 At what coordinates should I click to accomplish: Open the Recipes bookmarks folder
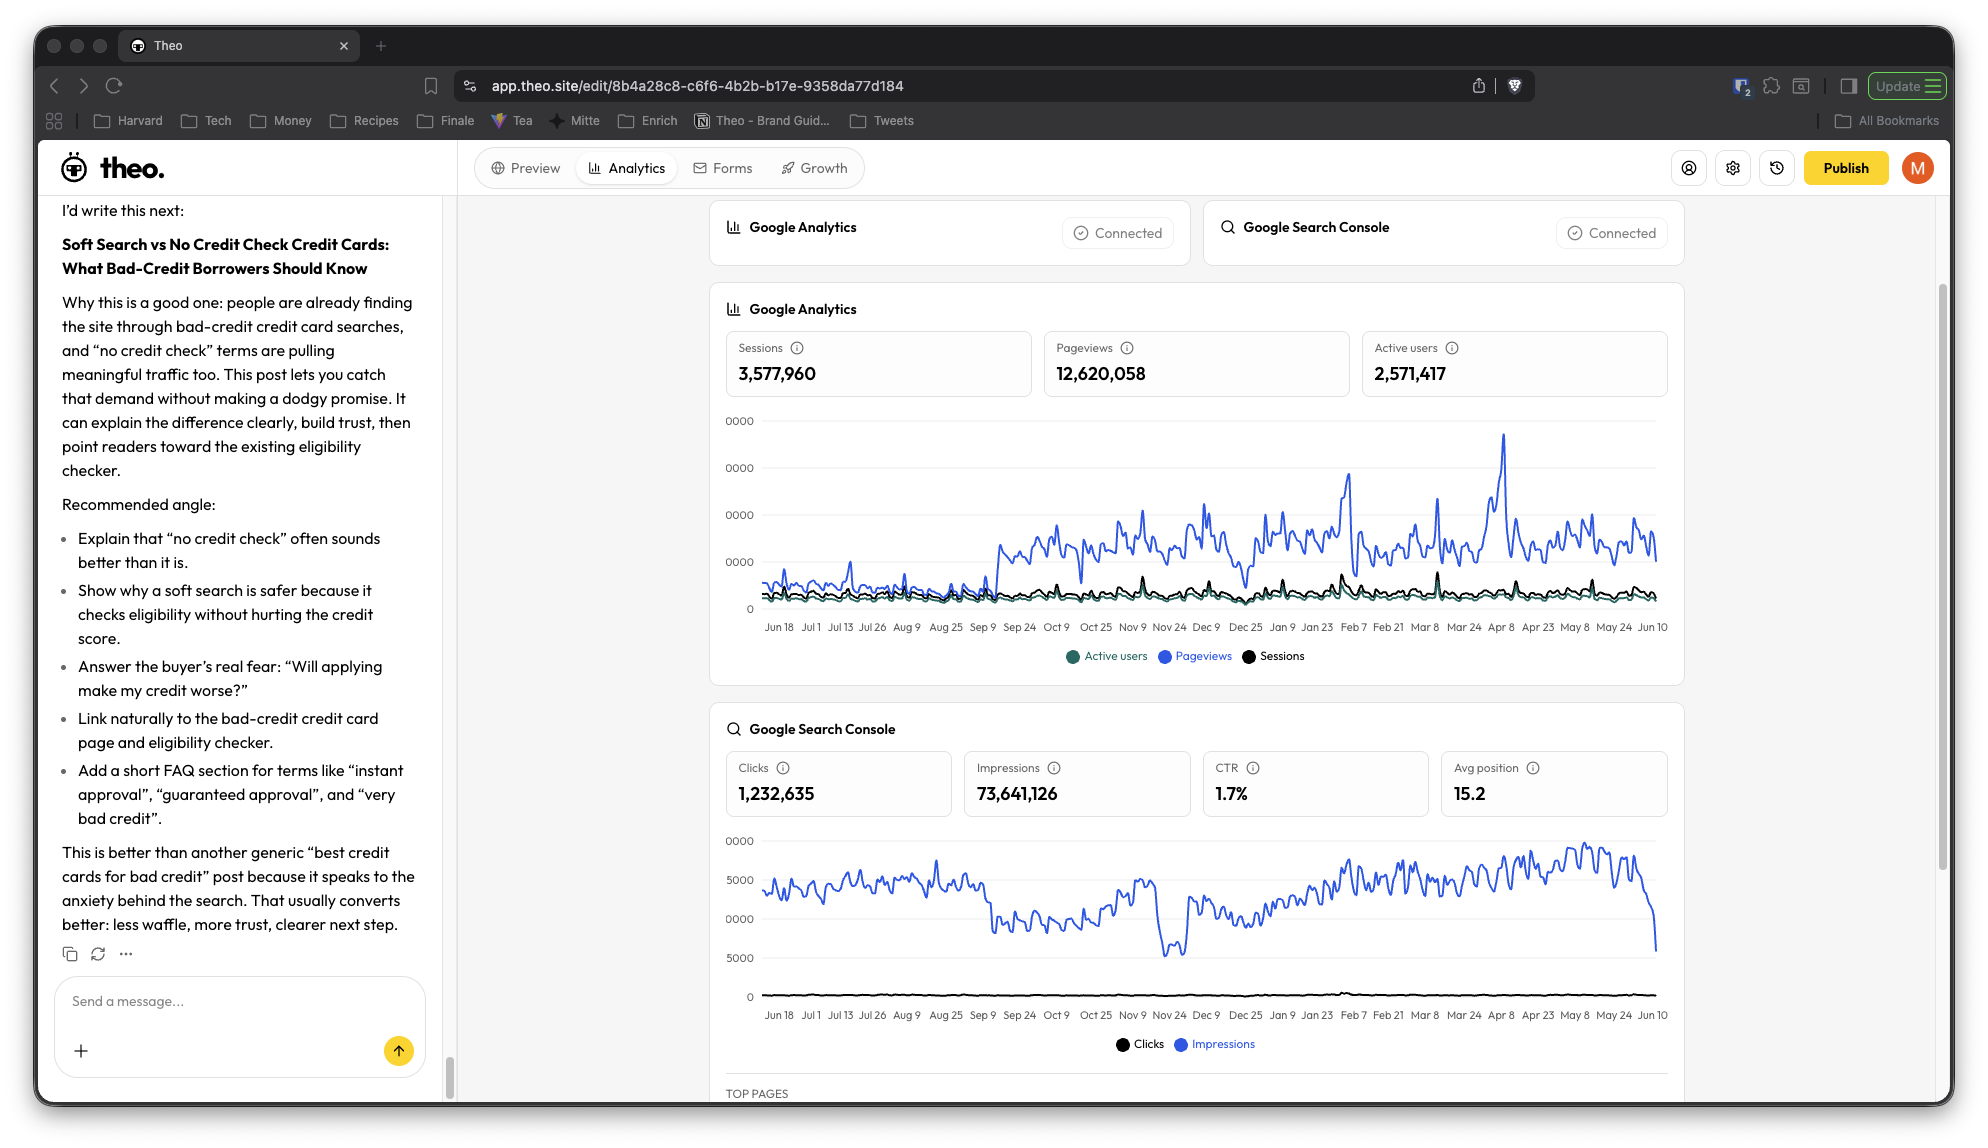pyautogui.click(x=364, y=121)
